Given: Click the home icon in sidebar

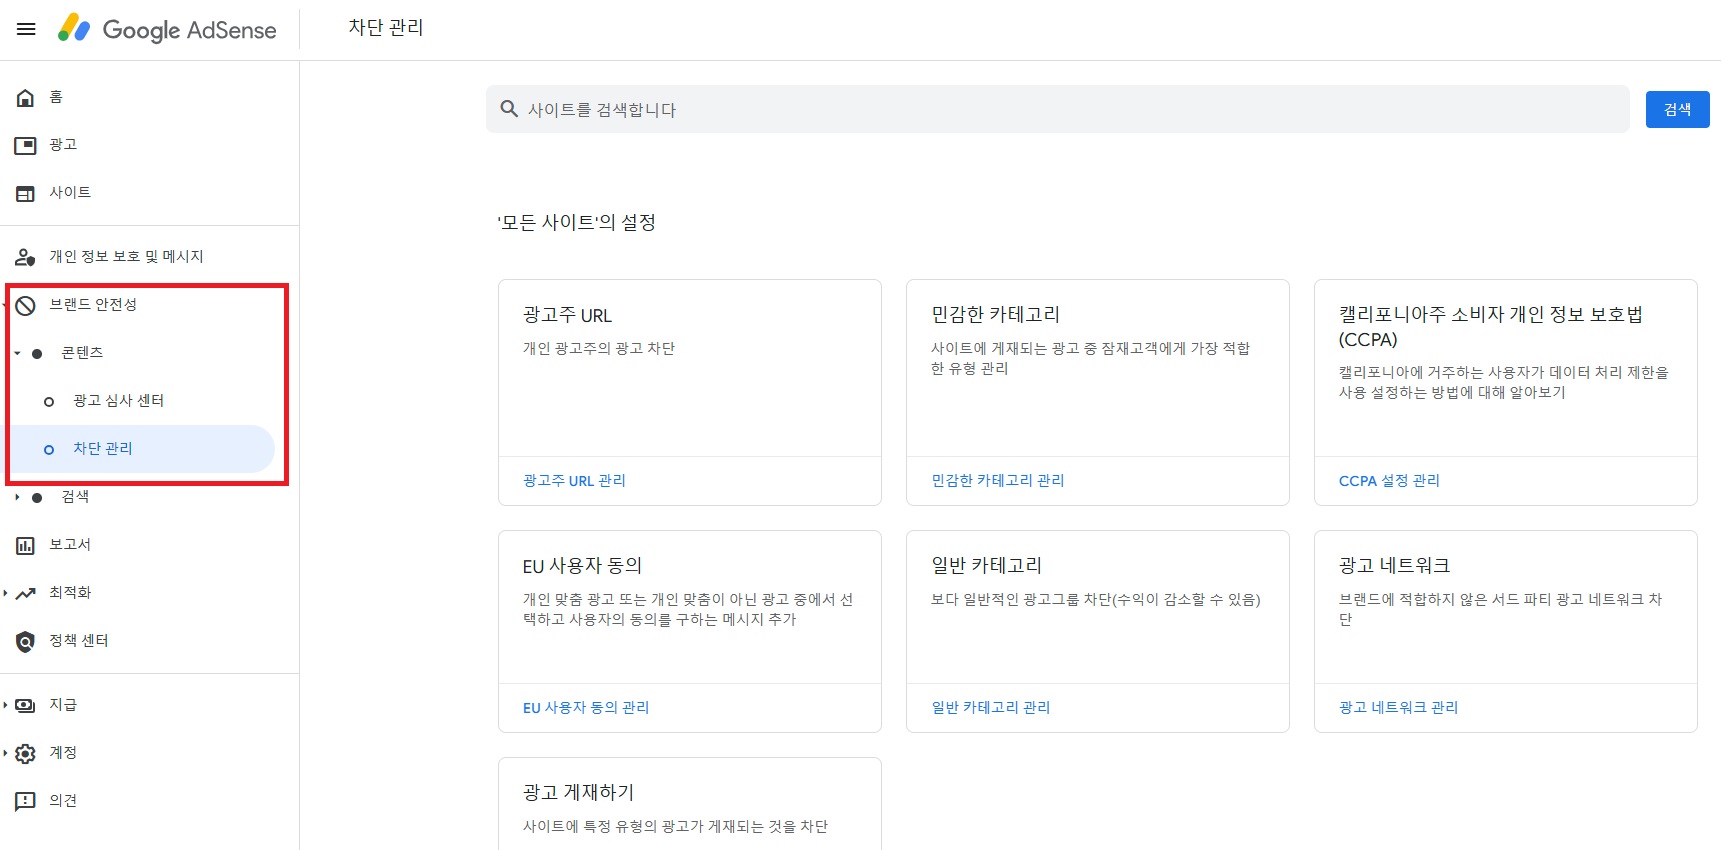Looking at the screenshot, I should [25, 98].
